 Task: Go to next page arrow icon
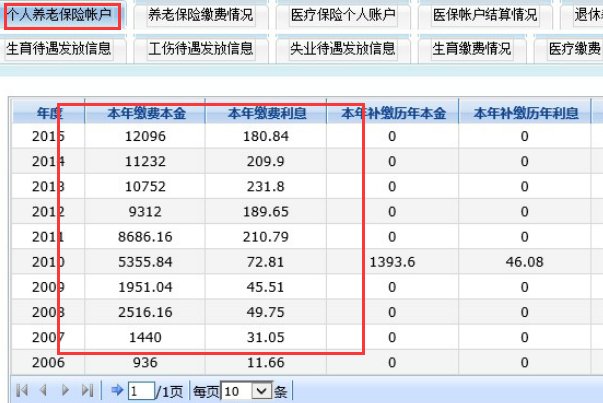[65, 391]
